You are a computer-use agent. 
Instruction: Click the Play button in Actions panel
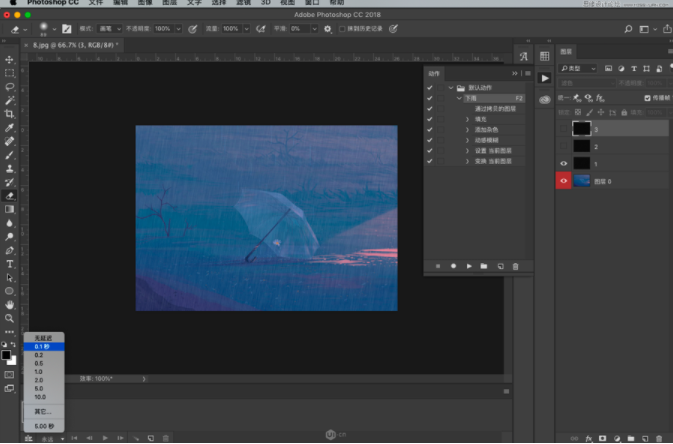click(469, 266)
